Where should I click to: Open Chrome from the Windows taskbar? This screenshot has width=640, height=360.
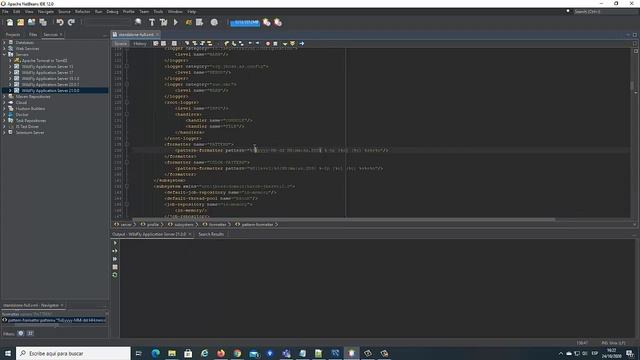tap(237, 353)
